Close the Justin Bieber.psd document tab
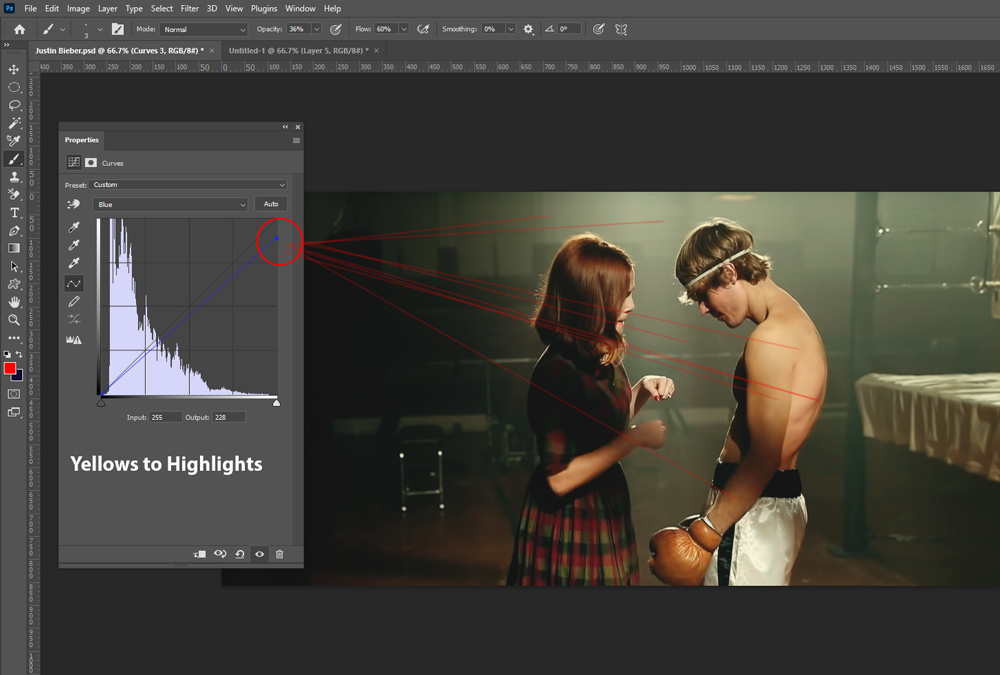 coord(212,50)
